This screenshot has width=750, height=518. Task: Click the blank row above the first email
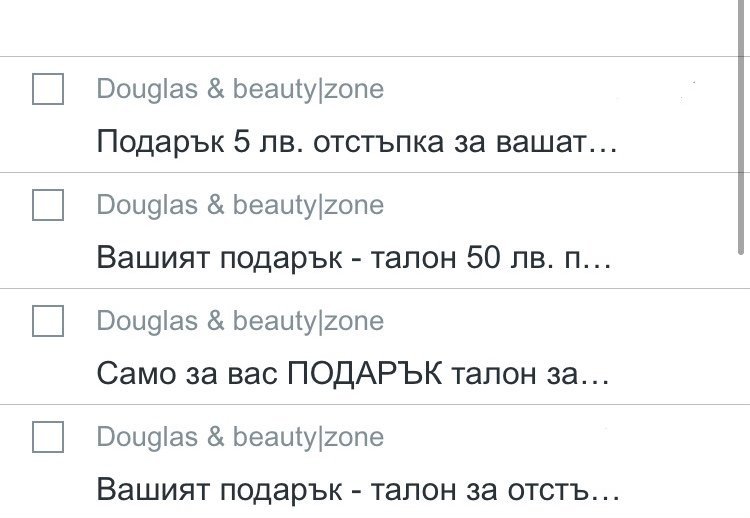tap(368, 28)
